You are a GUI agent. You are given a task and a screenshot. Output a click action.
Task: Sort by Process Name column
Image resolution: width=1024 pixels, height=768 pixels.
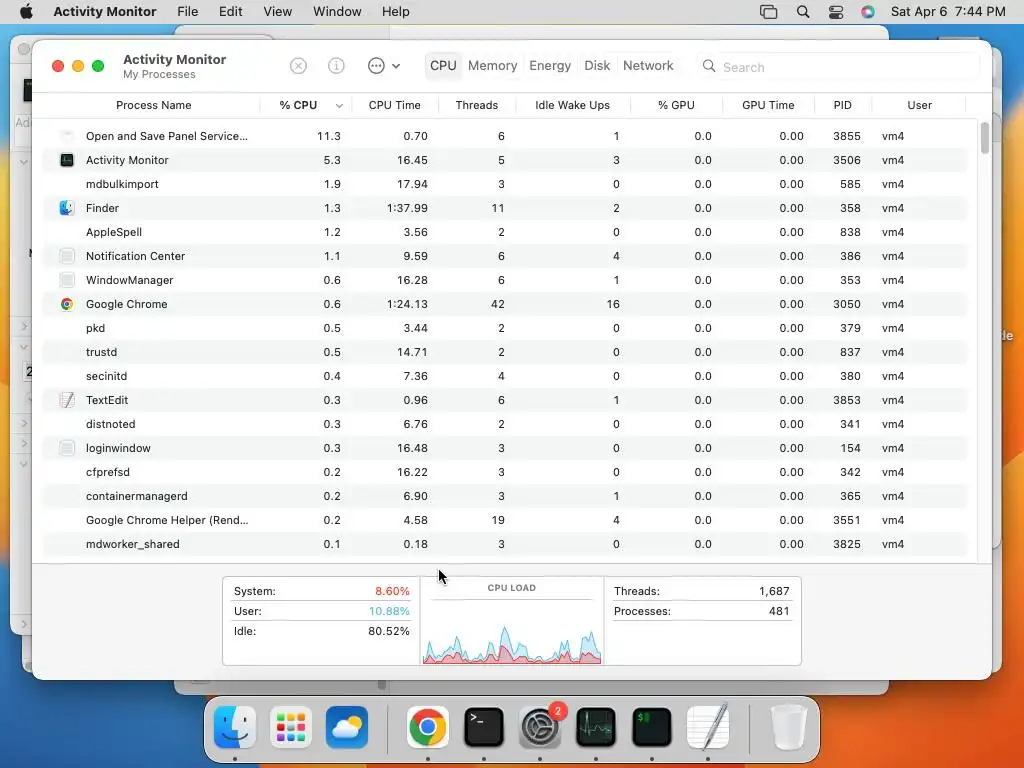[153, 105]
